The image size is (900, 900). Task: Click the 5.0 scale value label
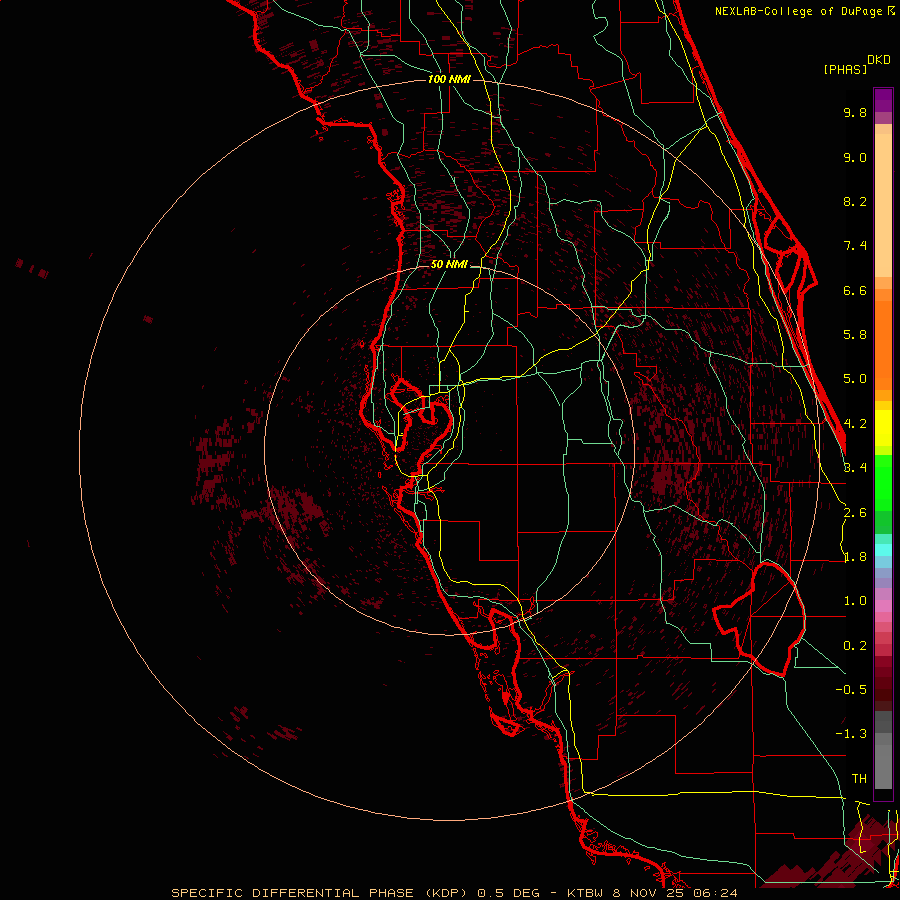(x=855, y=379)
